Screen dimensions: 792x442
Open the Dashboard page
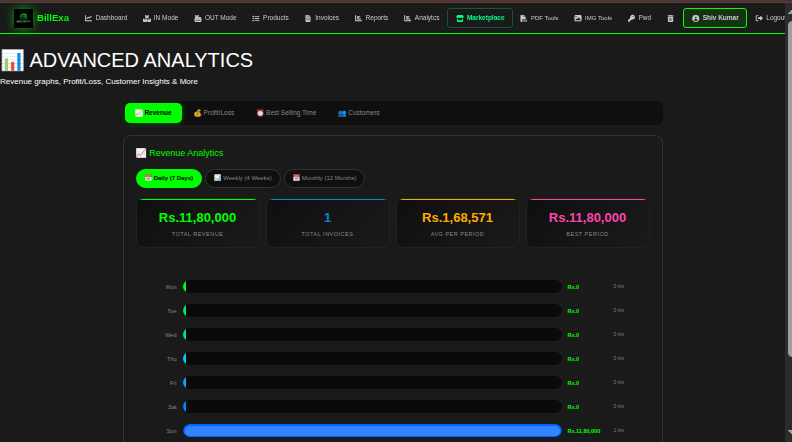[106, 18]
